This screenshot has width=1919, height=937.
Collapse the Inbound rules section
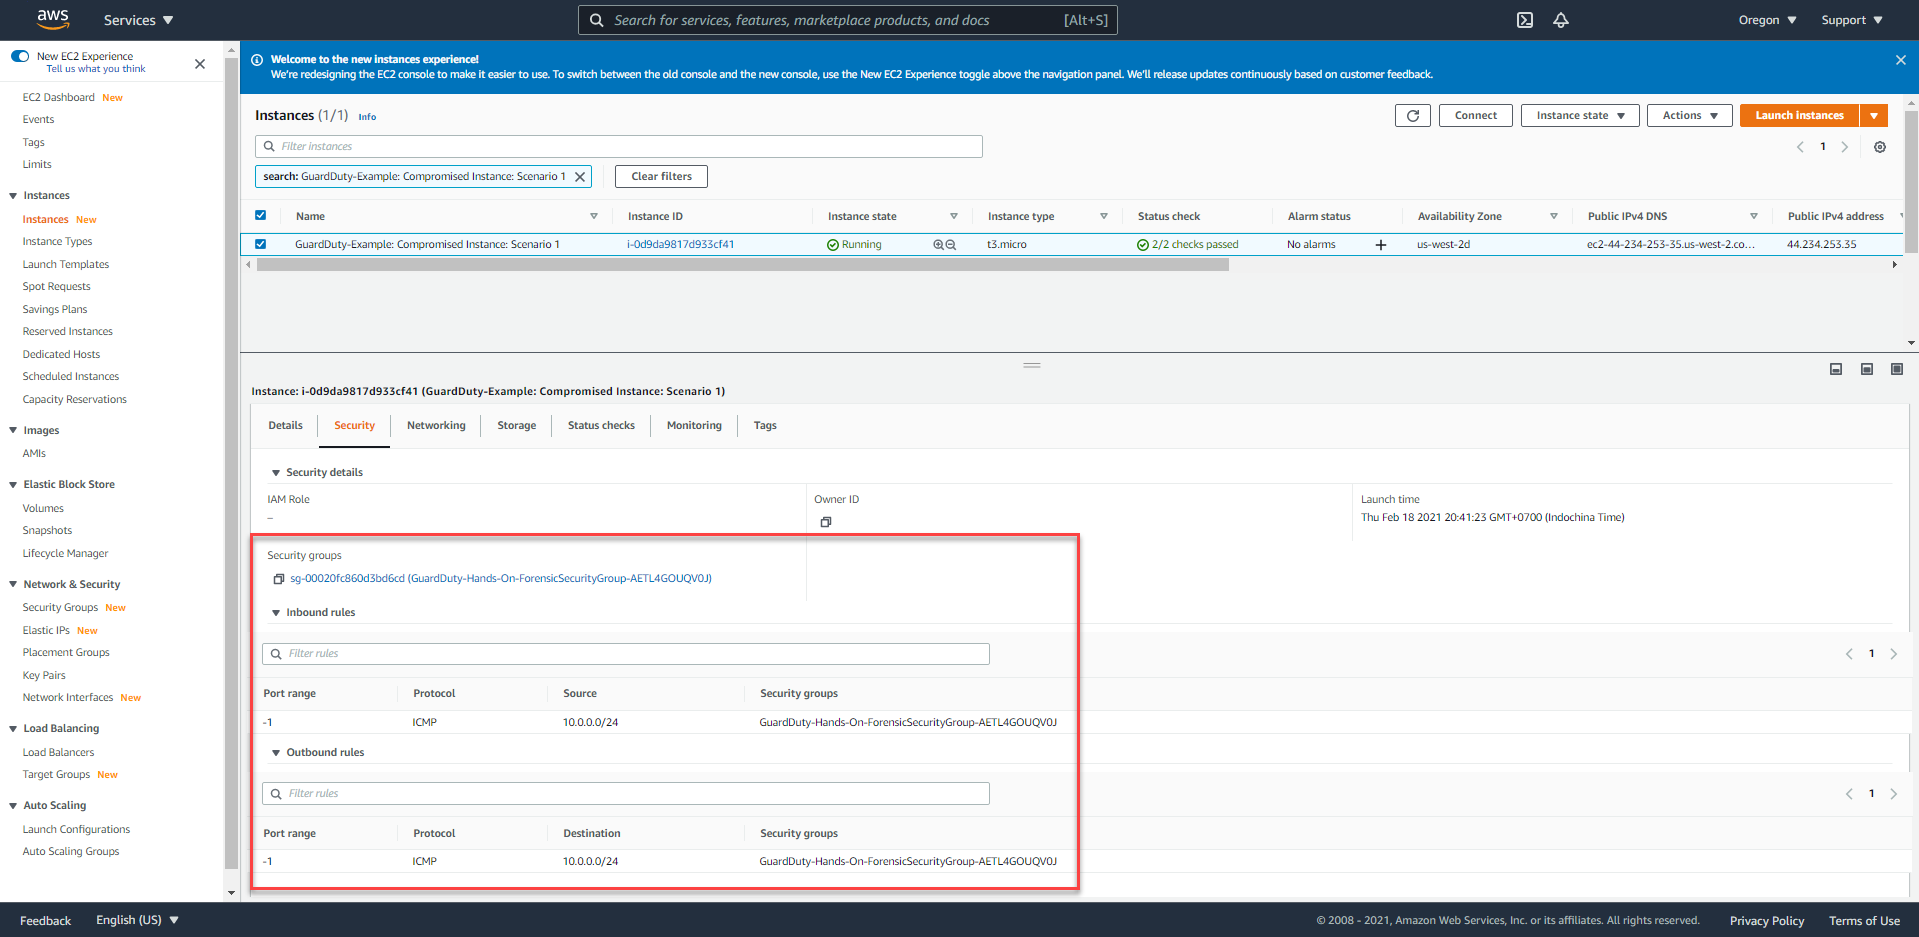276,613
